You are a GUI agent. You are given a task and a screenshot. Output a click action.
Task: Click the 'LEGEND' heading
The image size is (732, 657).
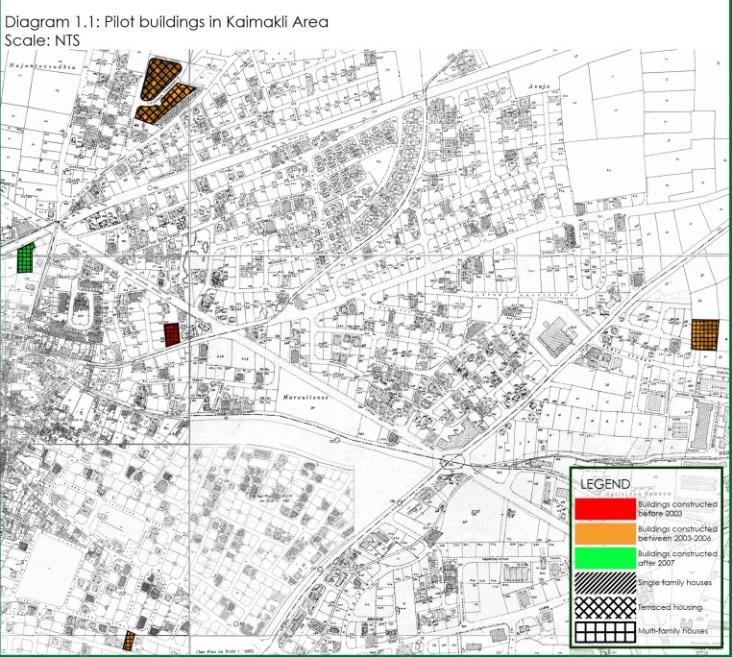605,484
